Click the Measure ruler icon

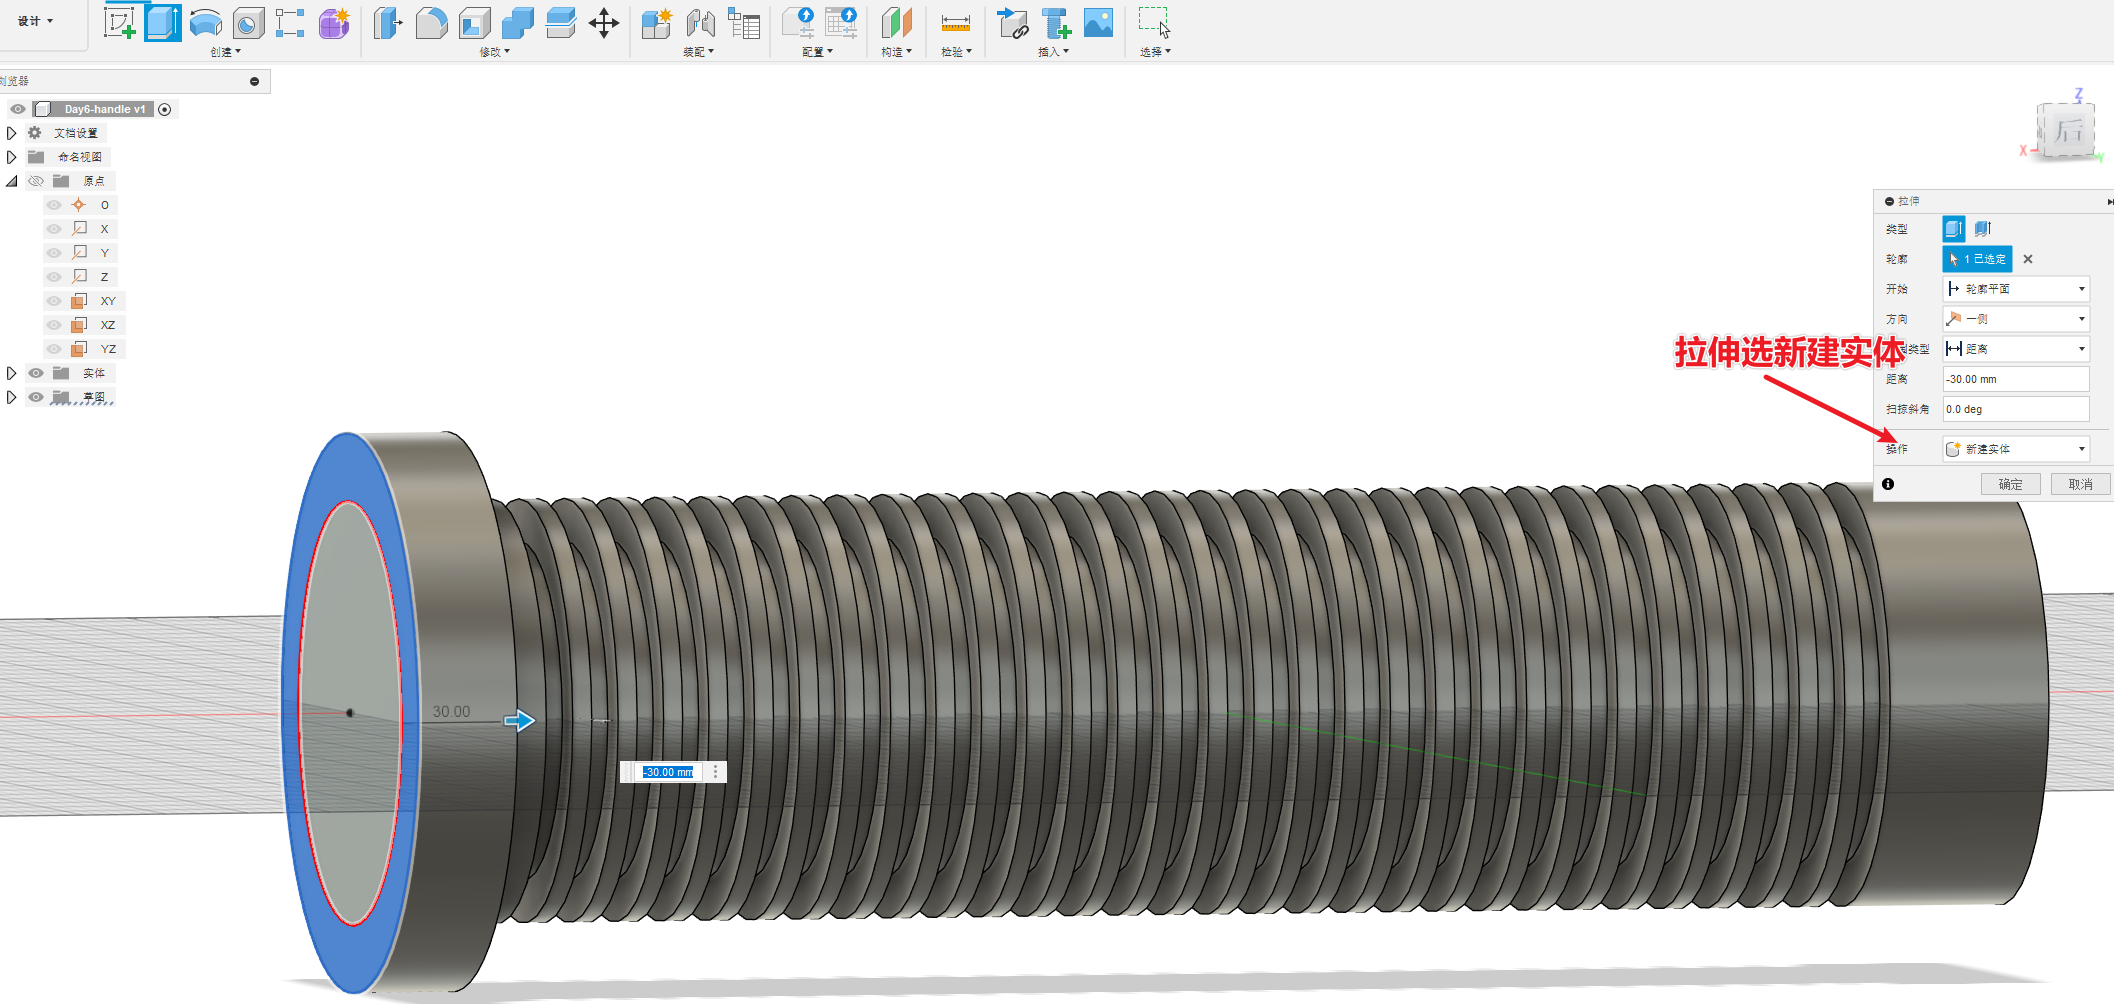pyautogui.click(x=955, y=23)
